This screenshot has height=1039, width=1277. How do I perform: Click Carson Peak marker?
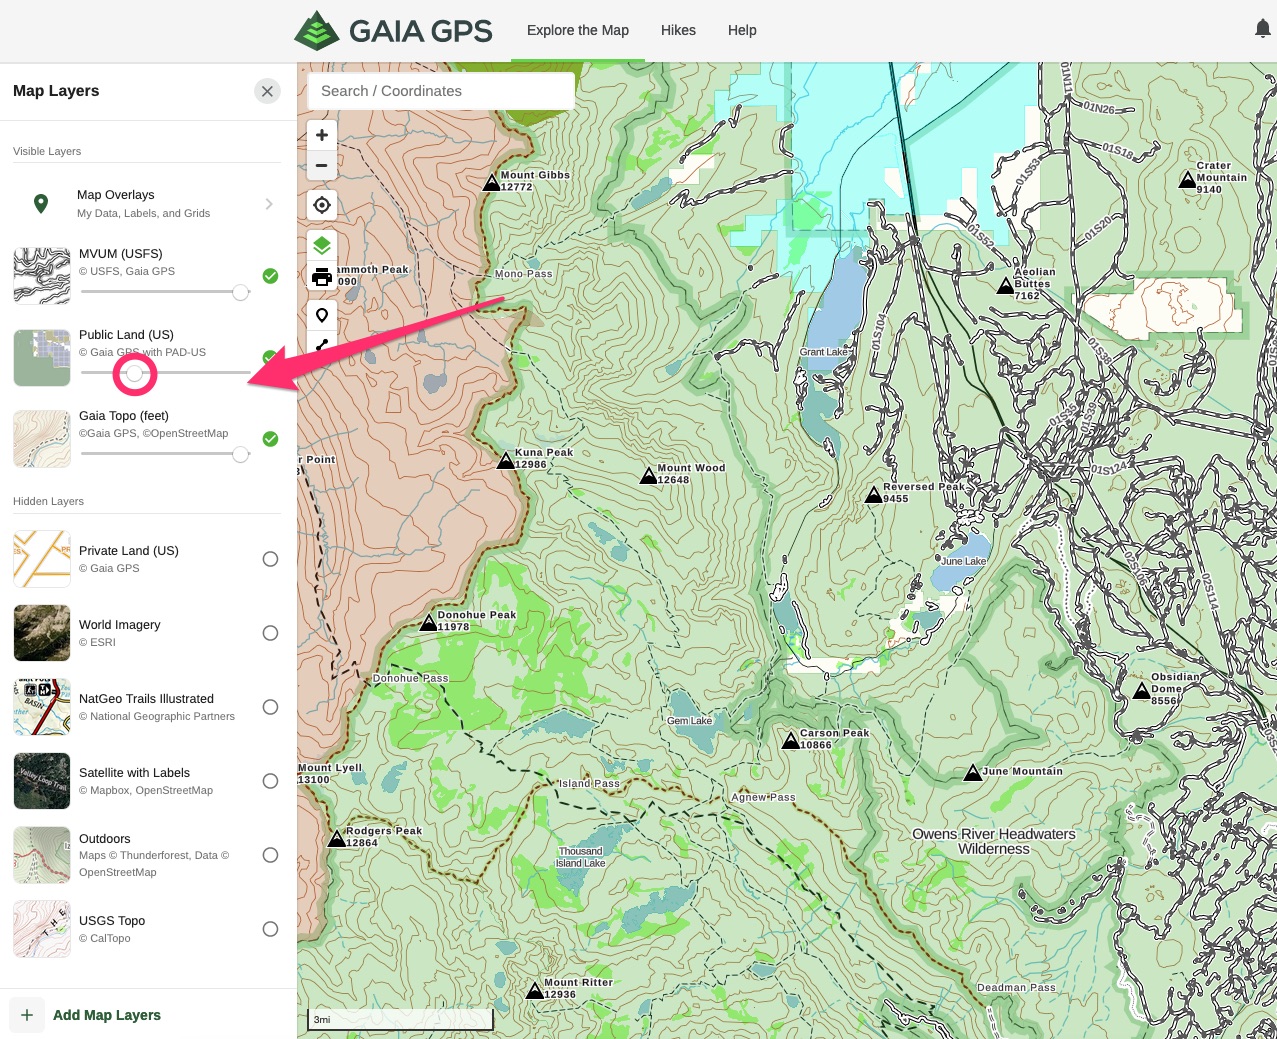(x=791, y=740)
